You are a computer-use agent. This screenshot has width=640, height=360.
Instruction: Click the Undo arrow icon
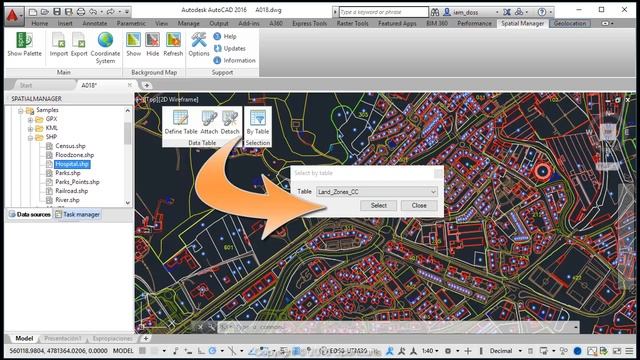[93, 12]
